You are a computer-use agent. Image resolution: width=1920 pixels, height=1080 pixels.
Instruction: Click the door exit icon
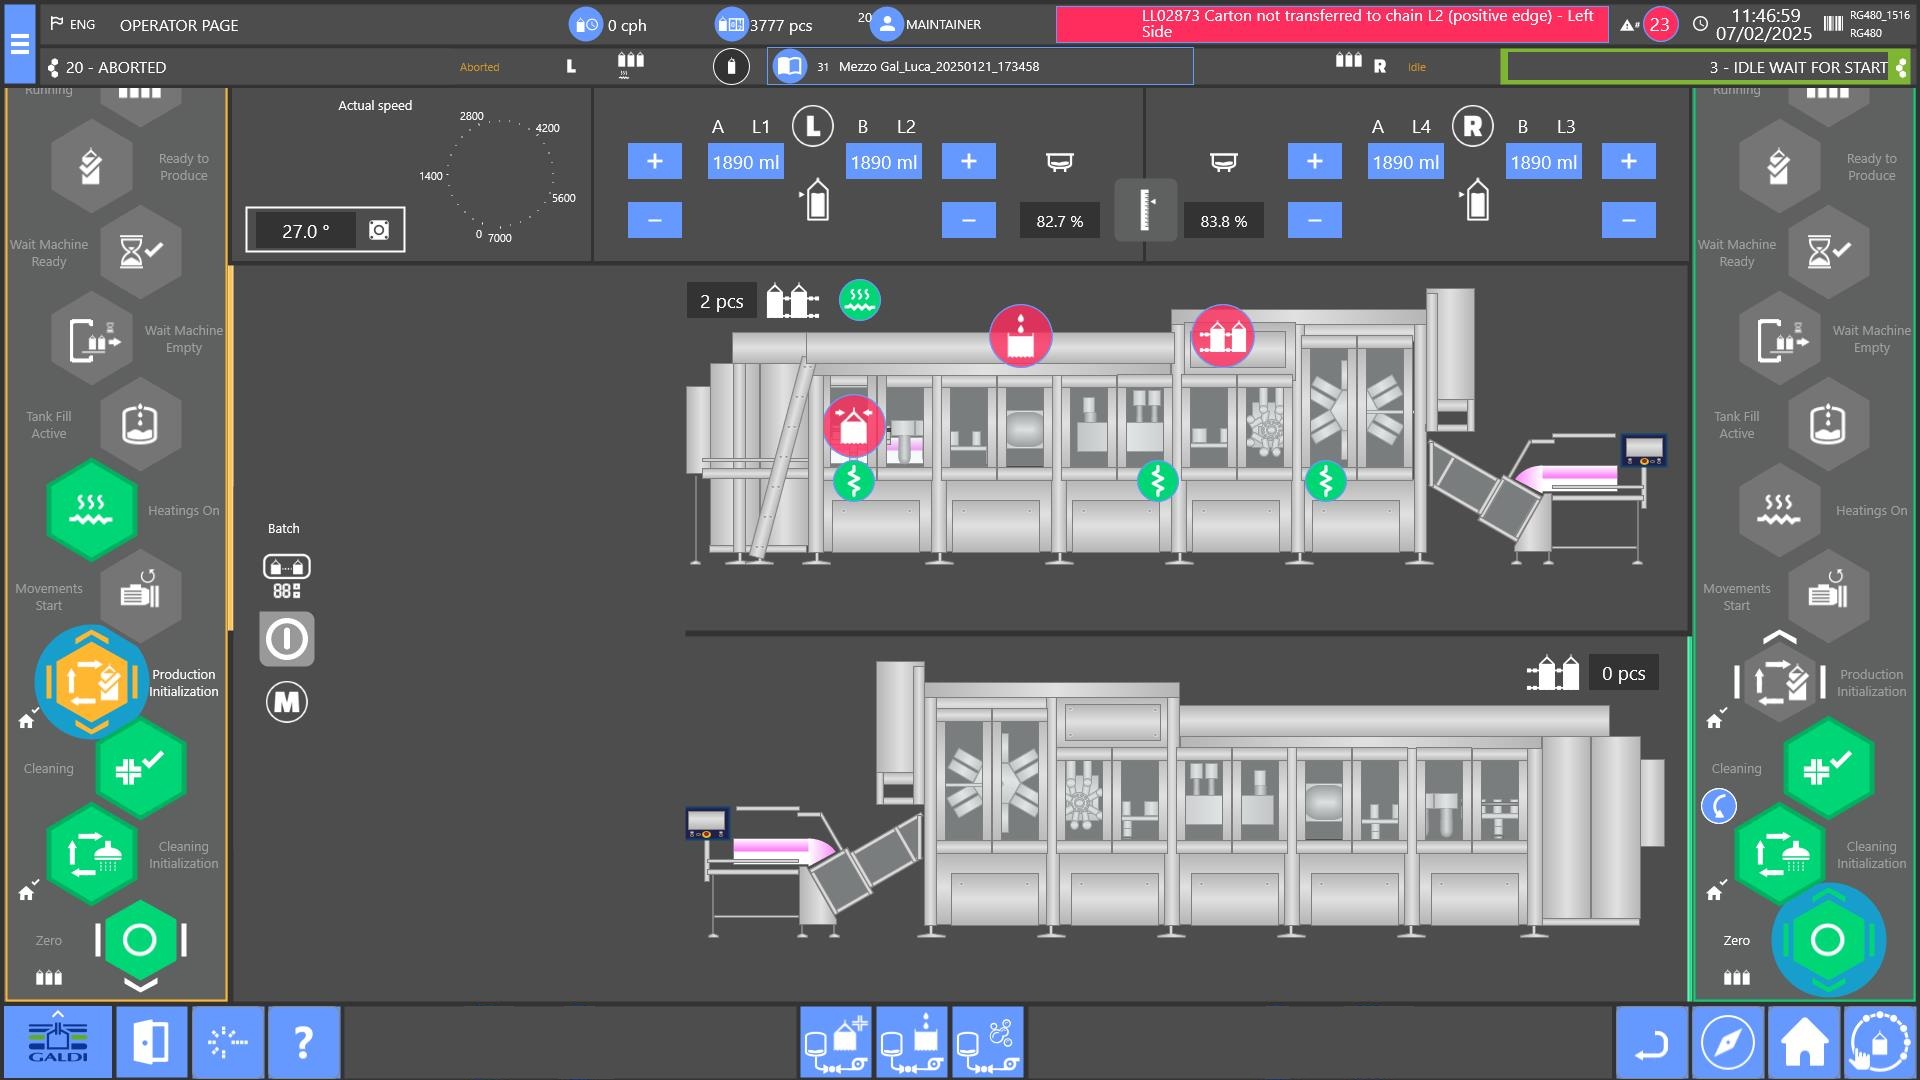[x=151, y=1042]
